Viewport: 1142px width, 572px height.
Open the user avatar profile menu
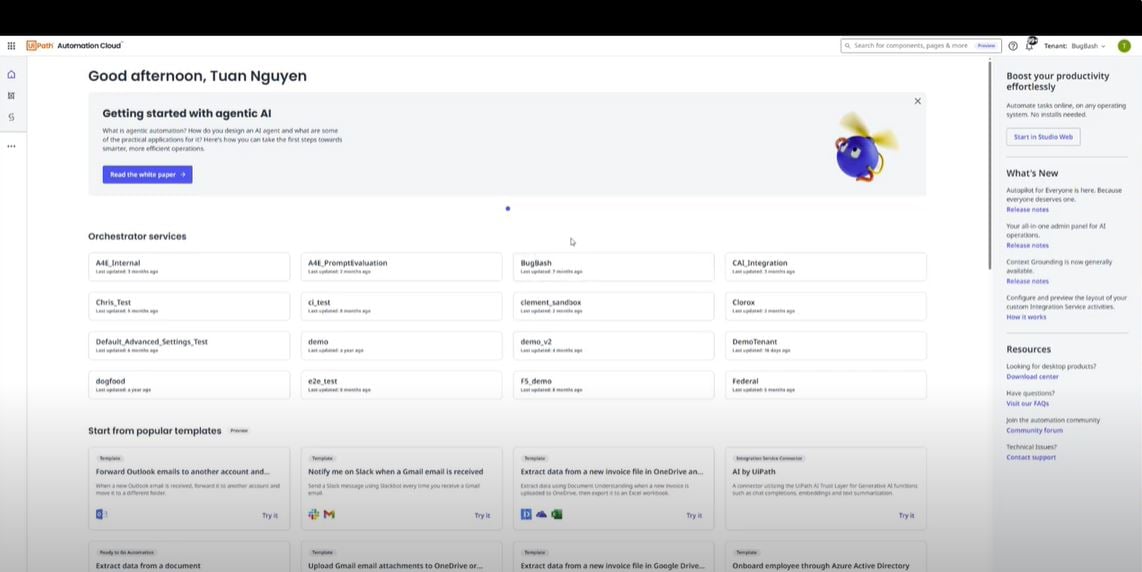point(1124,46)
